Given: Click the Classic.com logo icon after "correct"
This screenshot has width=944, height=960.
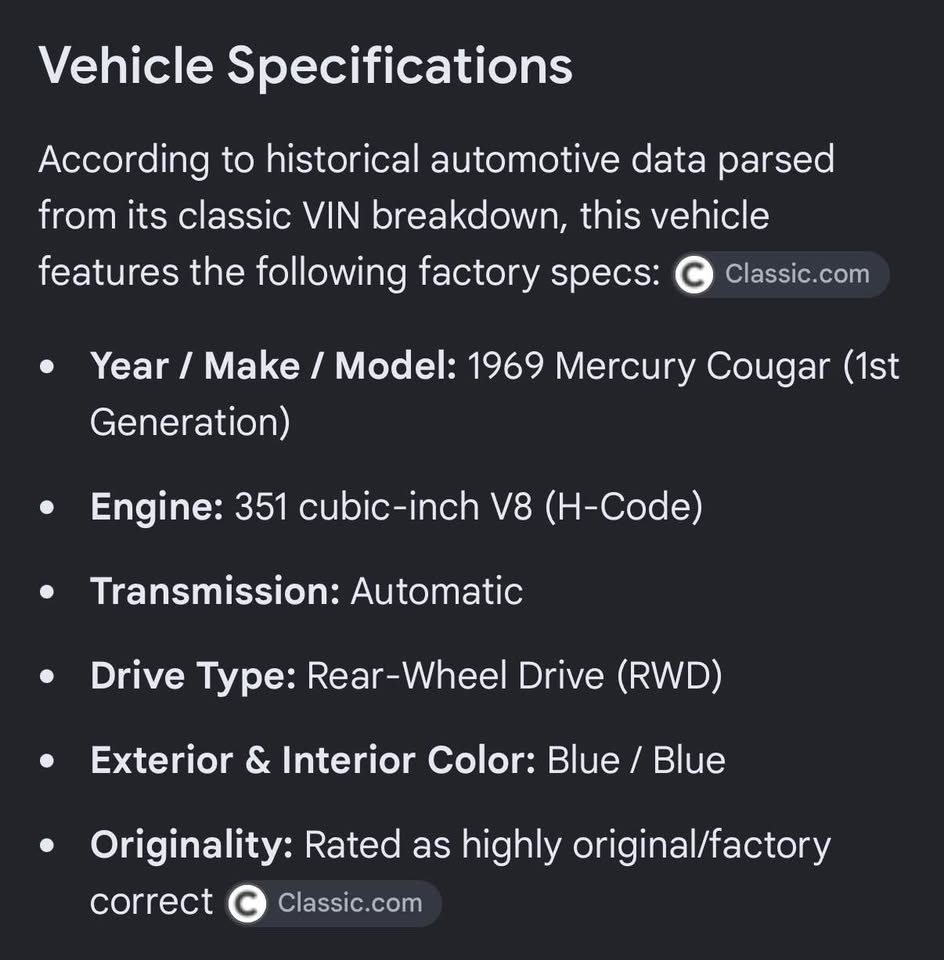Looking at the screenshot, I should [247, 903].
